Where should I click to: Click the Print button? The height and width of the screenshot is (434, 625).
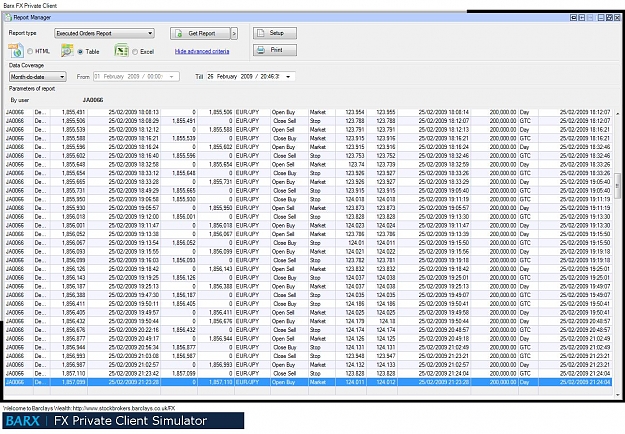[x=275, y=50]
